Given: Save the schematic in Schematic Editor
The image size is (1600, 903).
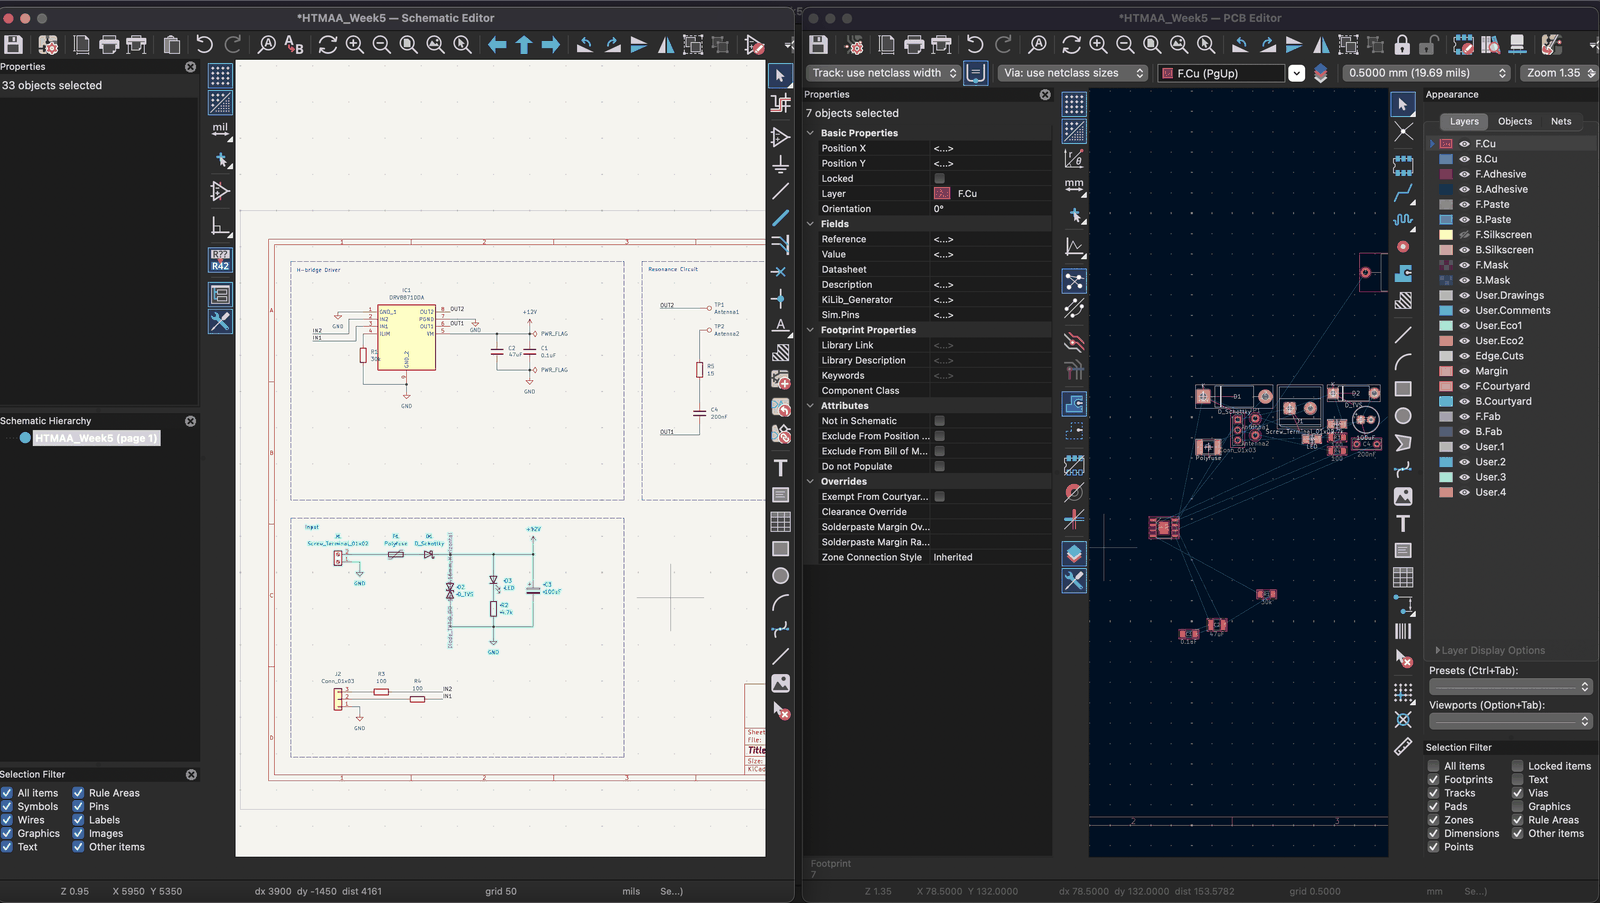Looking at the screenshot, I should point(13,45).
